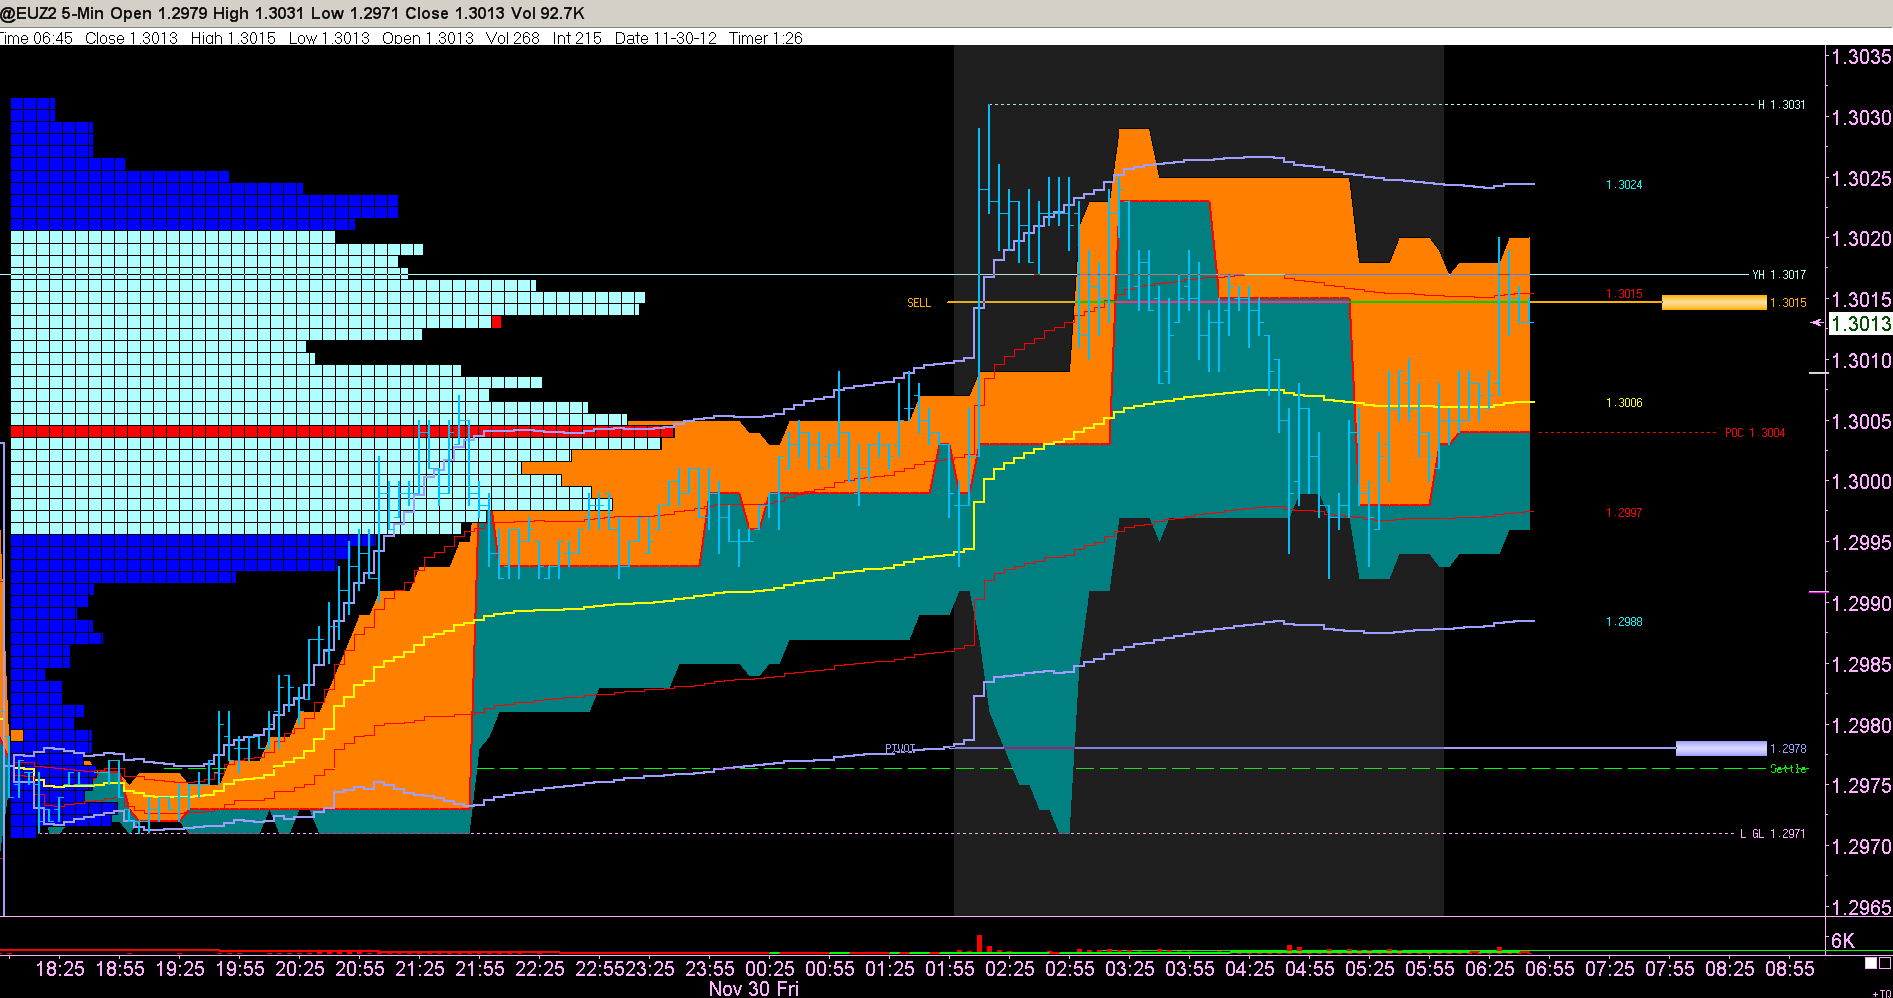This screenshot has width=1893, height=998.
Task: Click the red 1.2997 band value
Action: pyautogui.click(x=1624, y=513)
